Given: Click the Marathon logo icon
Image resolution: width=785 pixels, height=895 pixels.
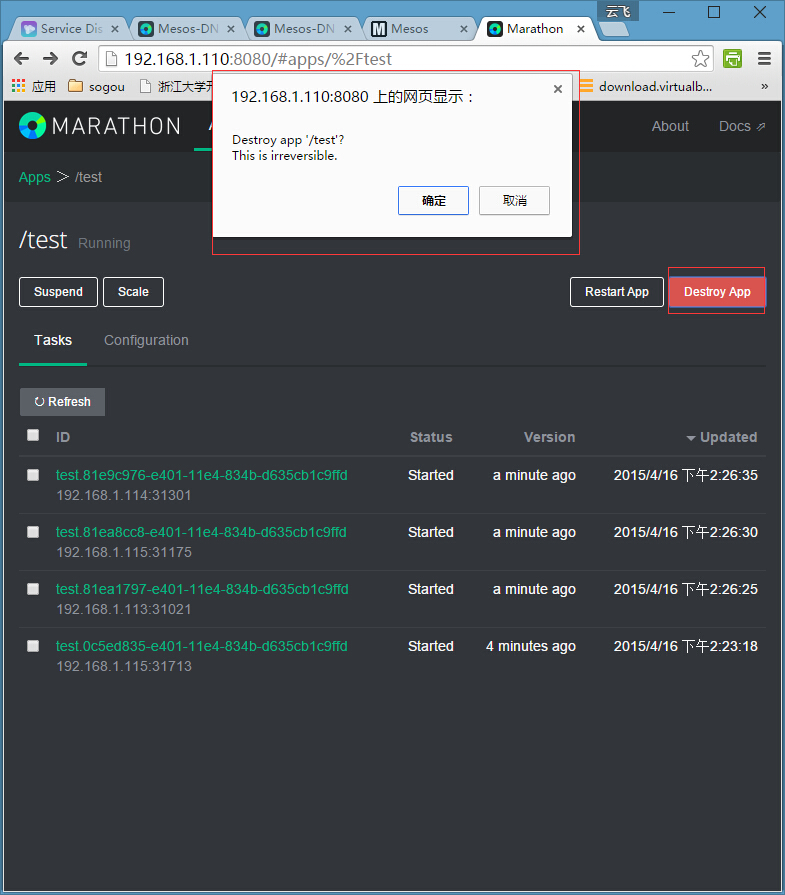Looking at the screenshot, I should (x=32, y=126).
